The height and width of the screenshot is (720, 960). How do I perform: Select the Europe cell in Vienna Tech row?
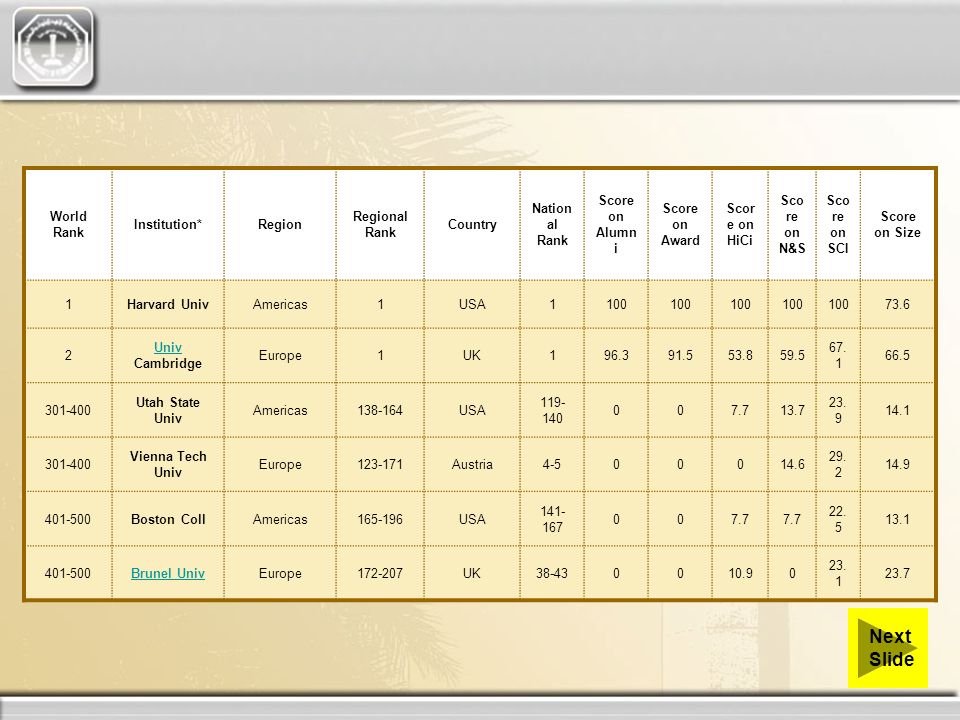tap(280, 464)
